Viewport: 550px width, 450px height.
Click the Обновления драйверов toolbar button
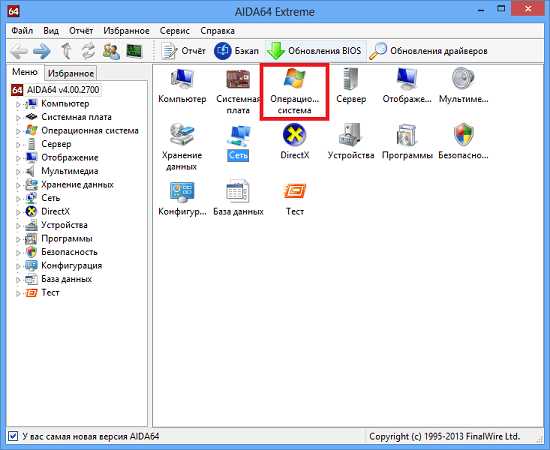pyautogui.click(x=428, y=51)
